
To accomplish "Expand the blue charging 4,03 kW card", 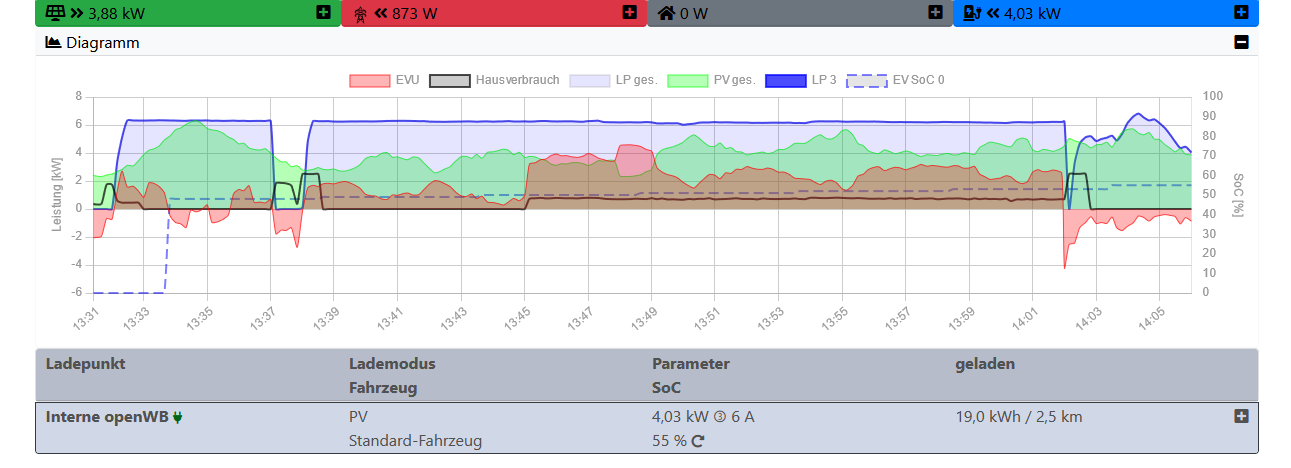I will coord(1241,13).
